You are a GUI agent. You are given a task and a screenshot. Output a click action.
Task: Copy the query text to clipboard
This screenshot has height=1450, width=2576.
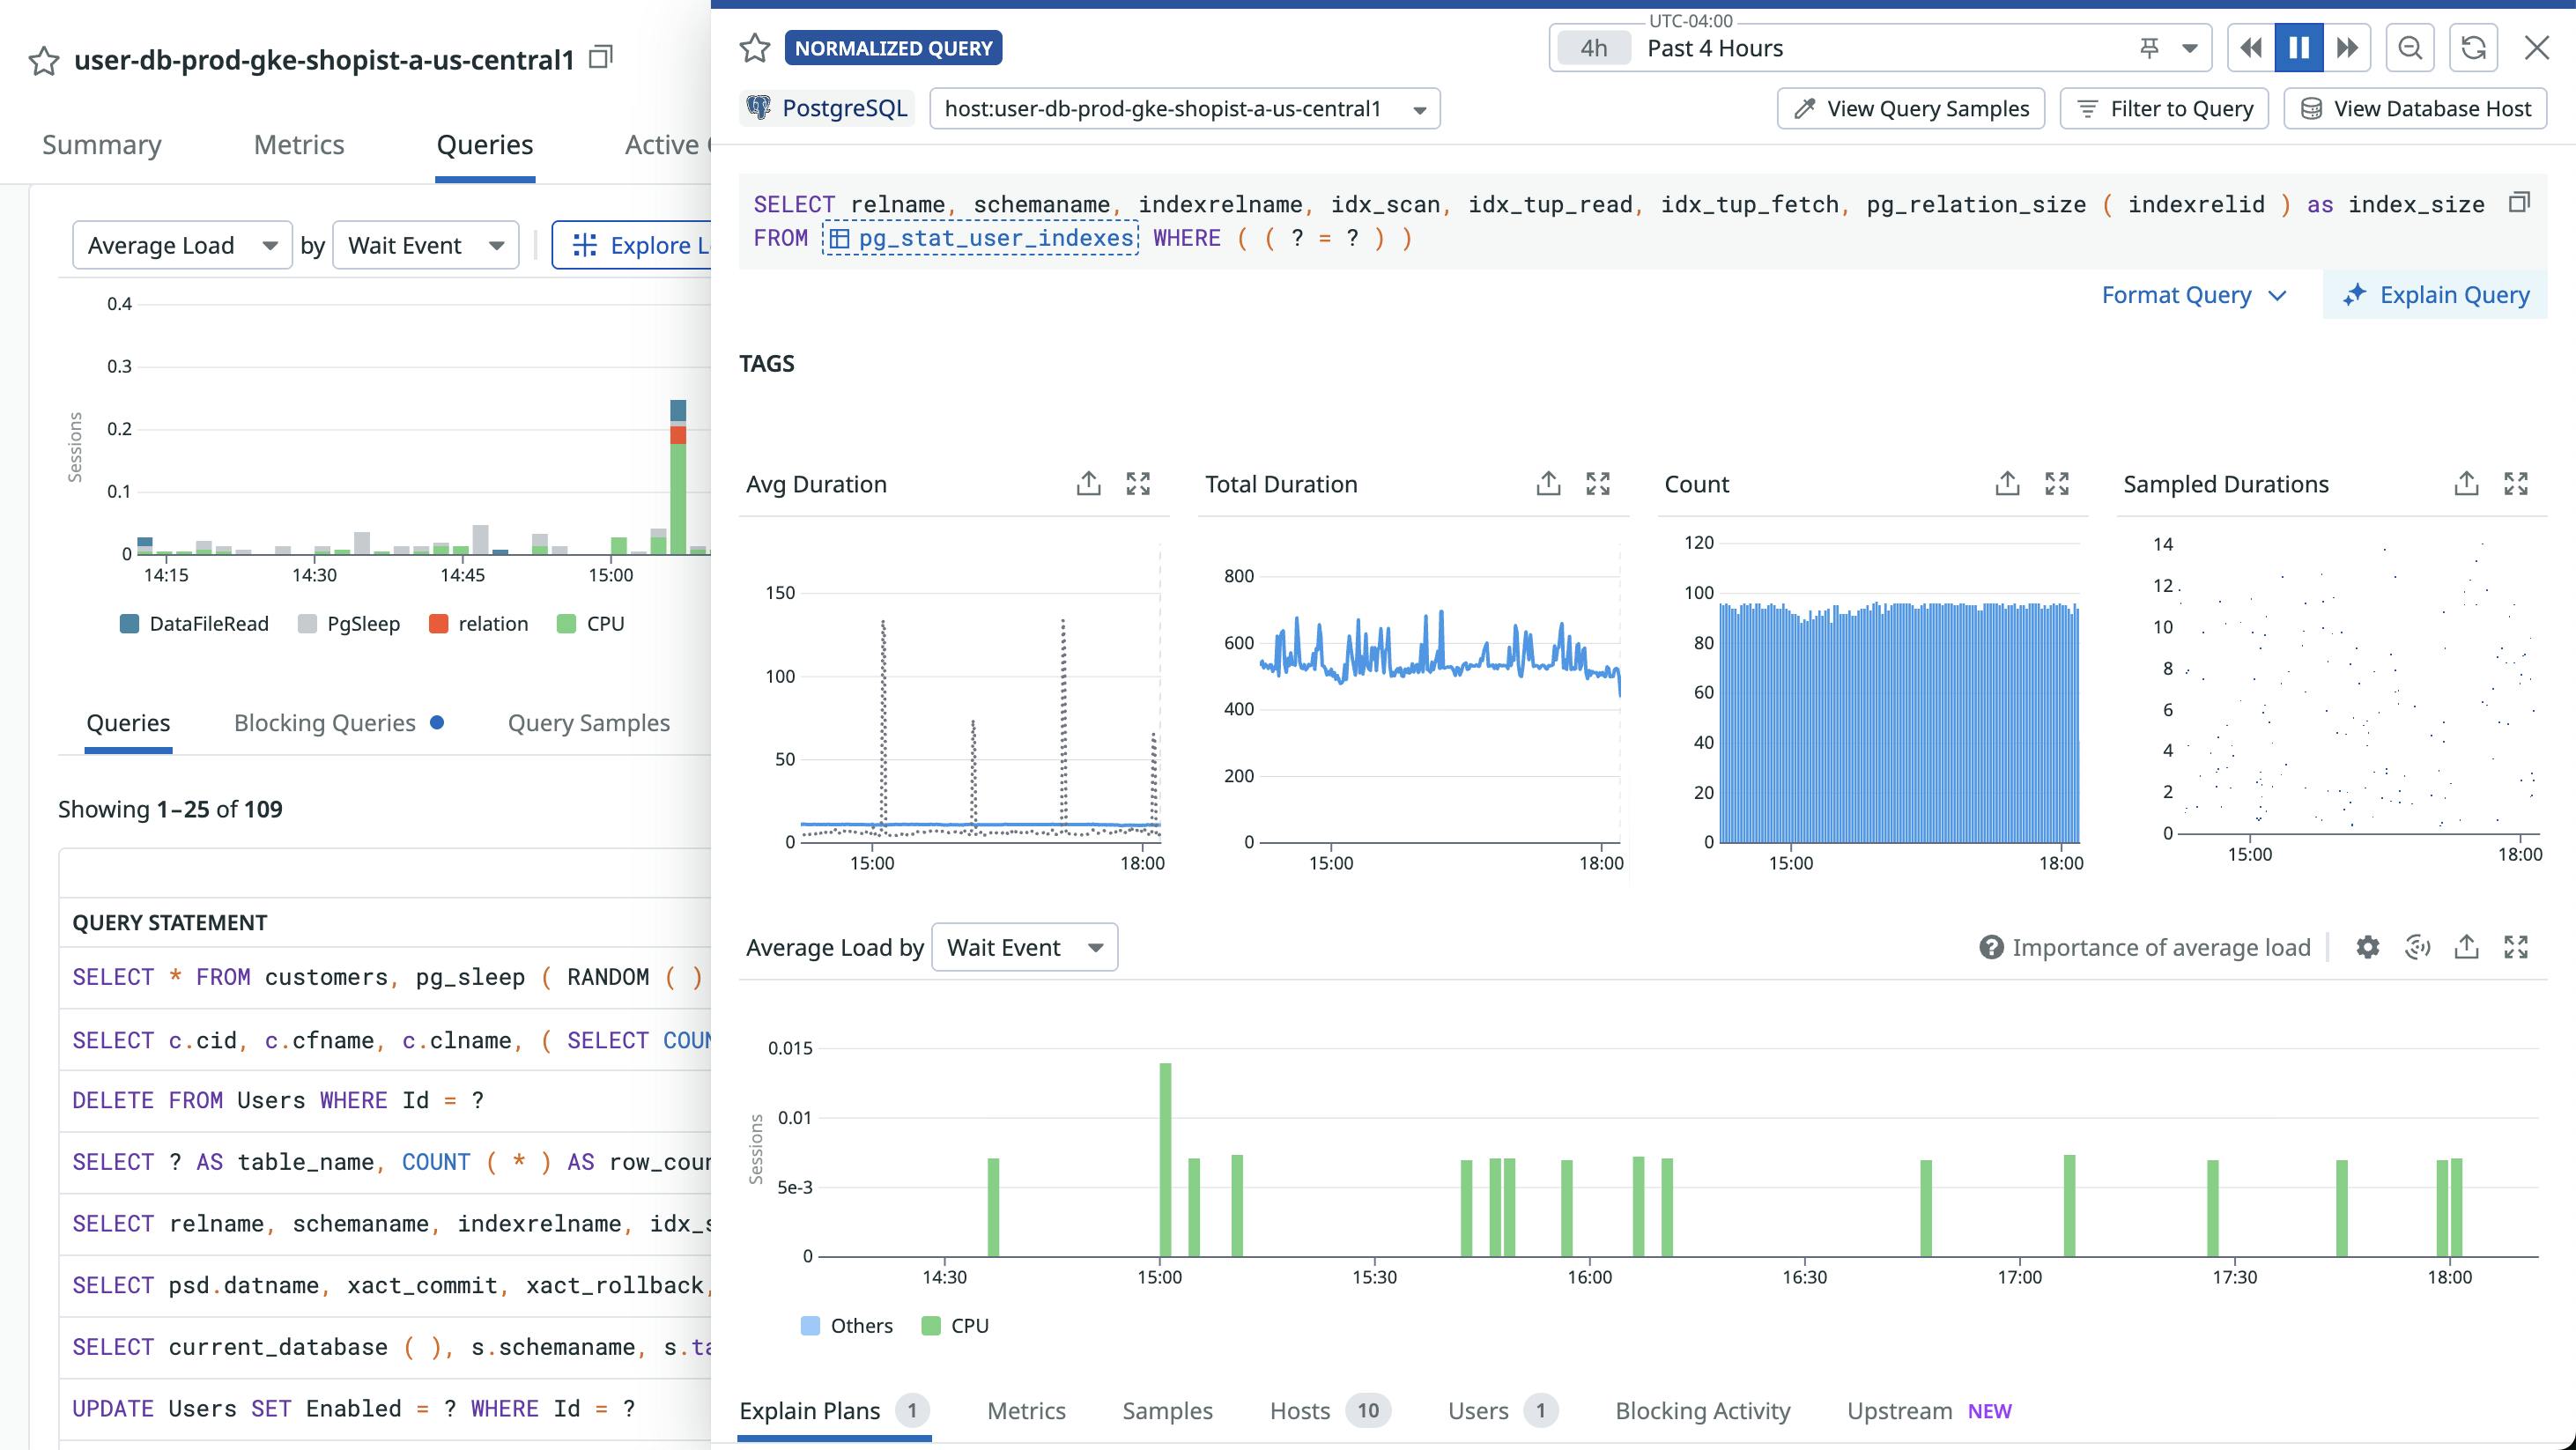(x=2519, y=203)
